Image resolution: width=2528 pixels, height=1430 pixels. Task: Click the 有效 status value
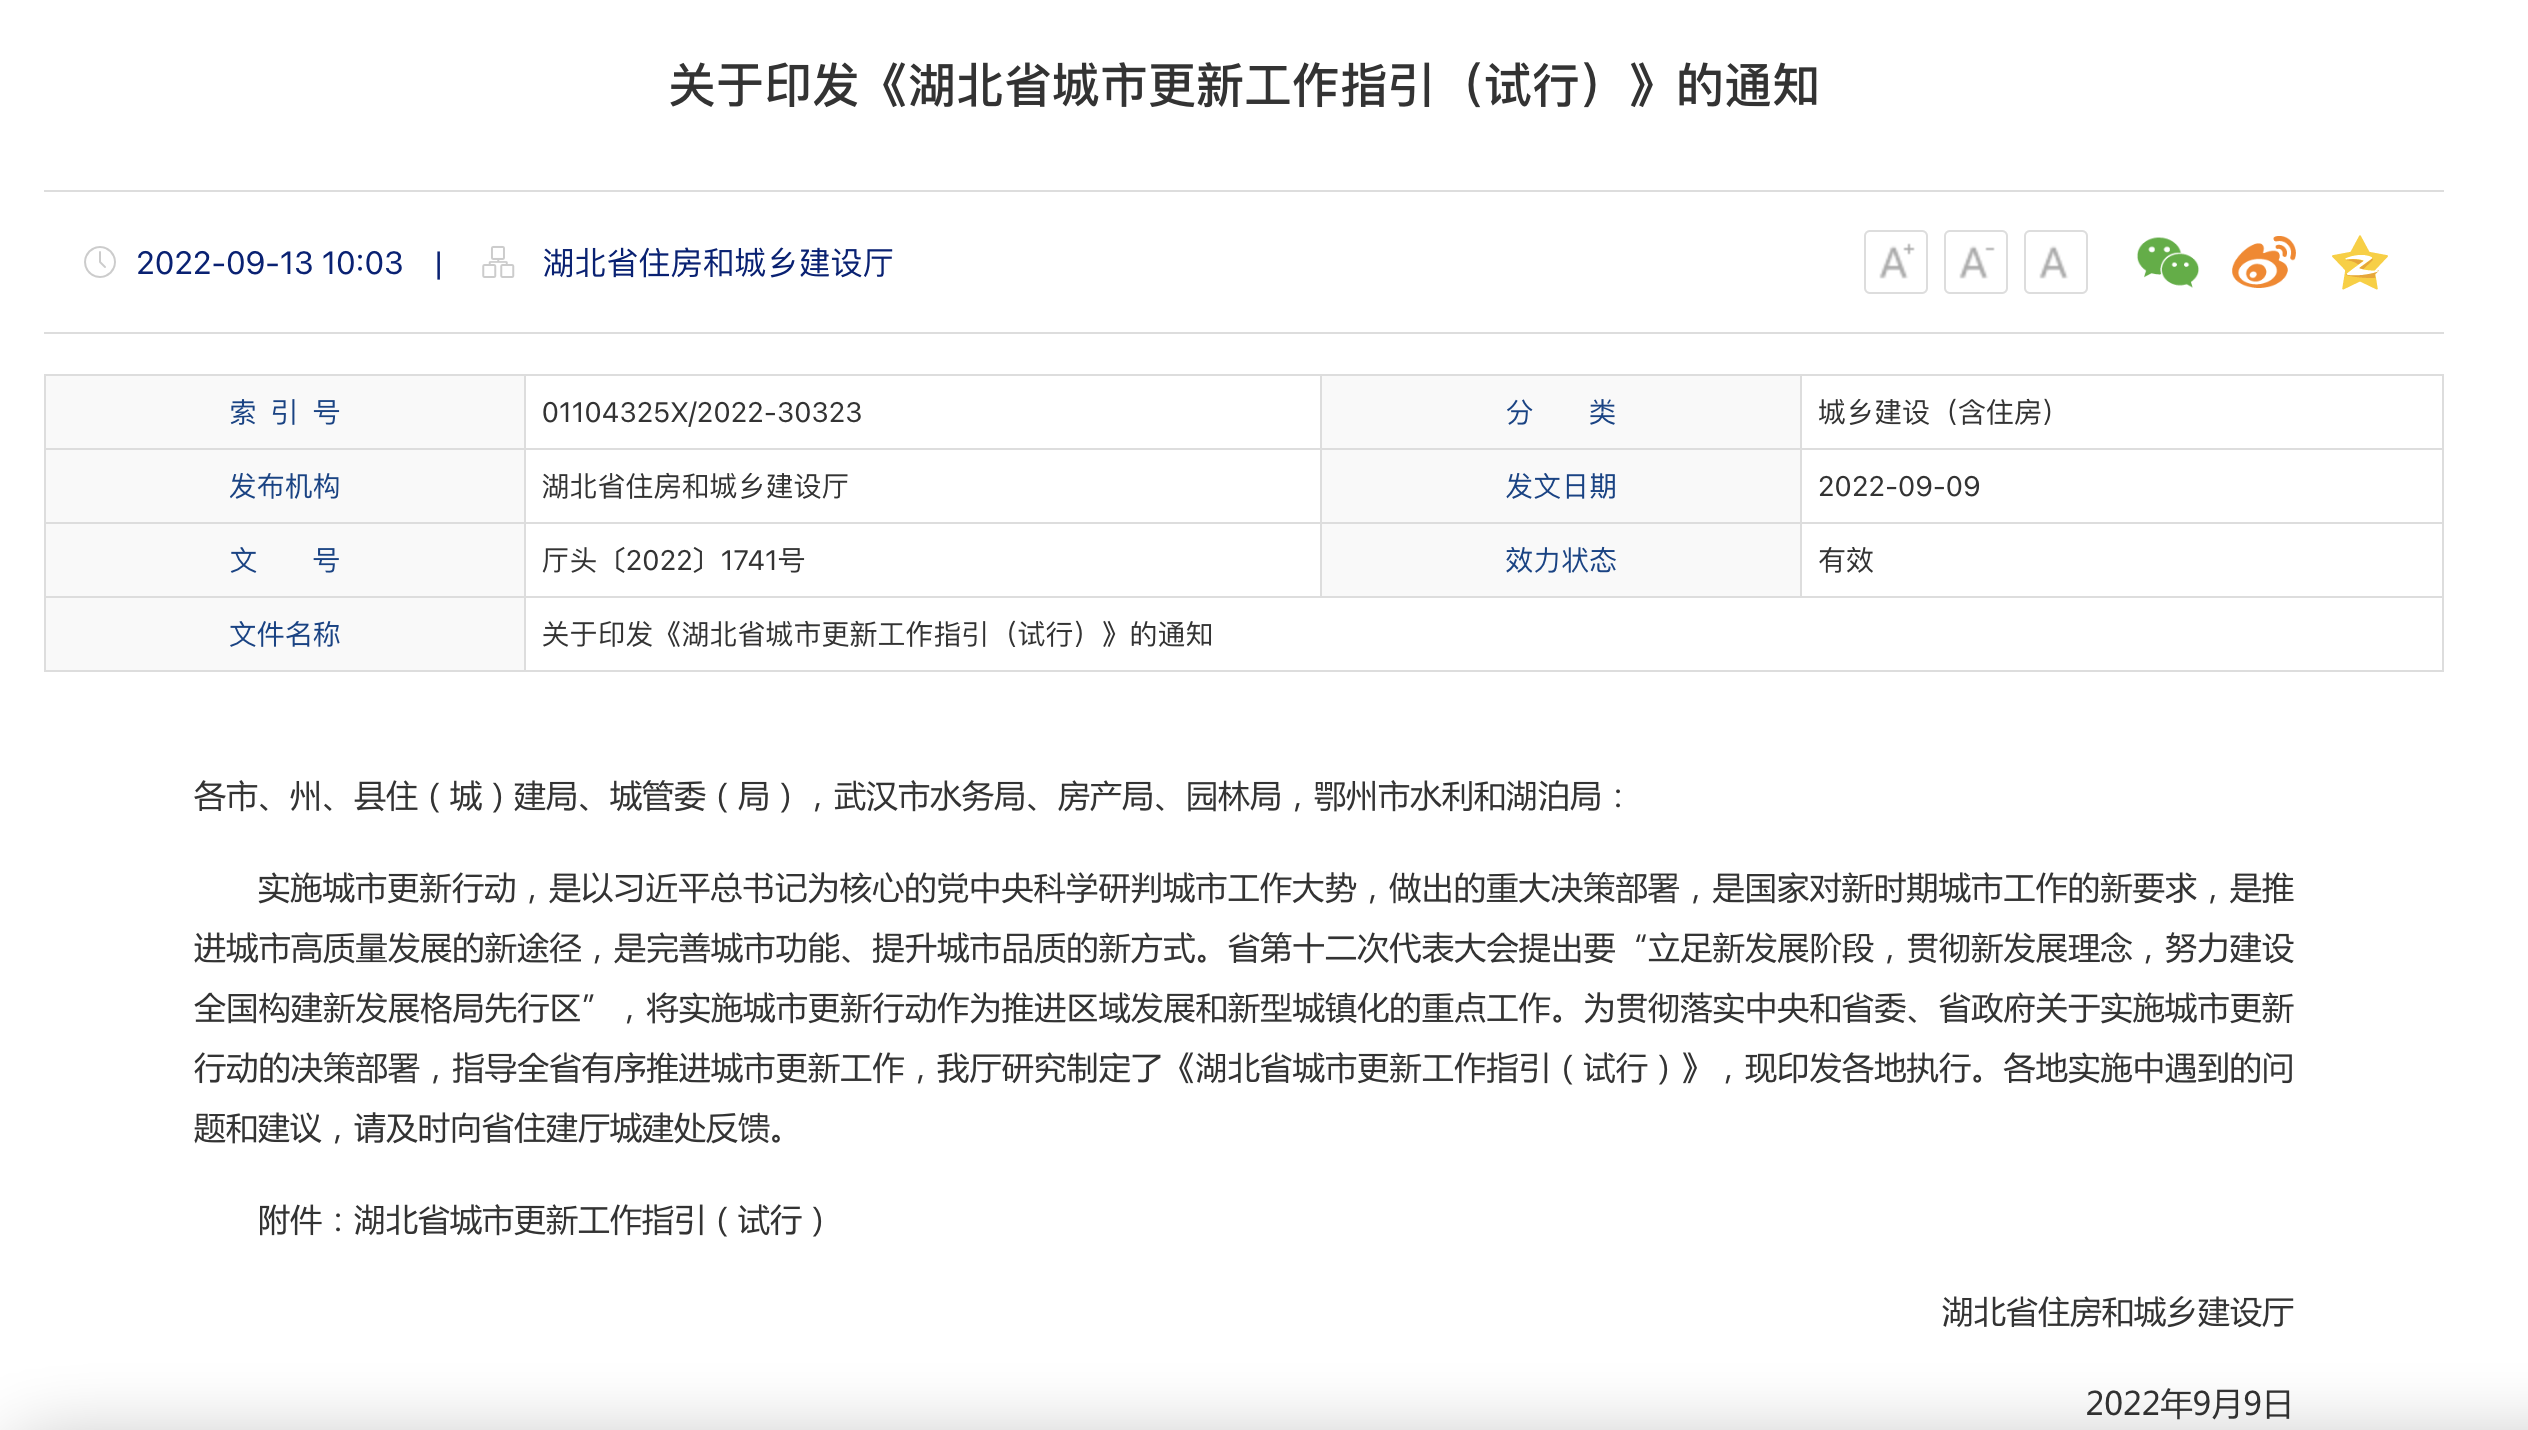click(1845, 560)
